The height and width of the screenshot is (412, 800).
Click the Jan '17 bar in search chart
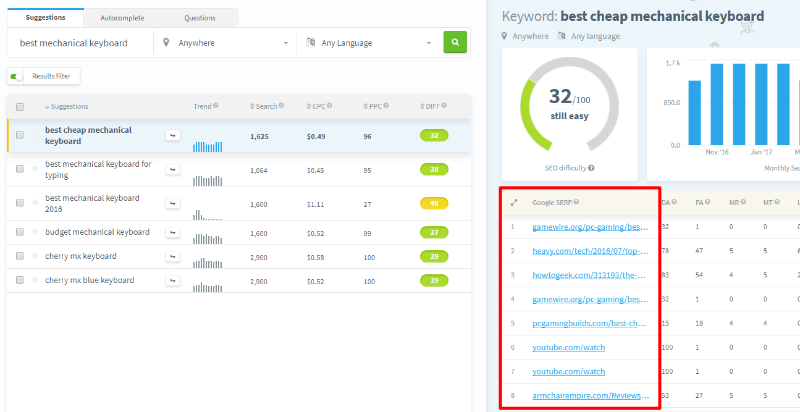click(x=762, y=104)
